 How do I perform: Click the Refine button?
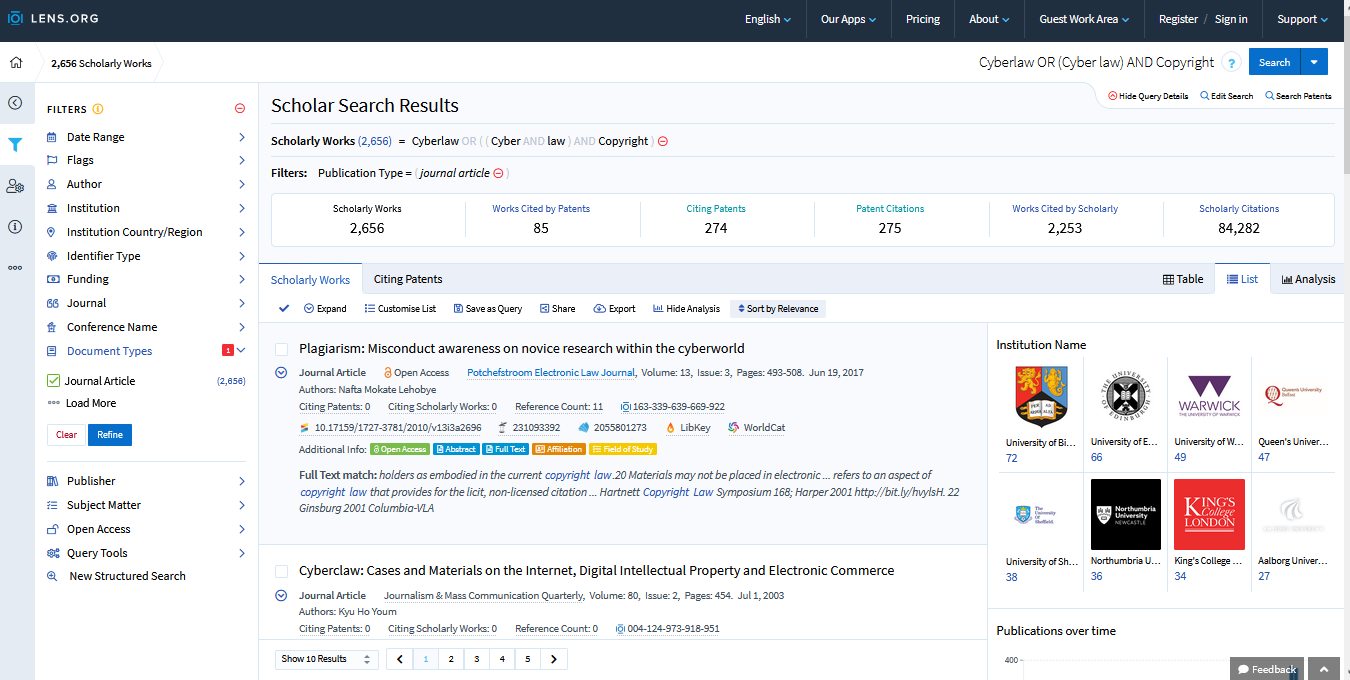point(110,435)
